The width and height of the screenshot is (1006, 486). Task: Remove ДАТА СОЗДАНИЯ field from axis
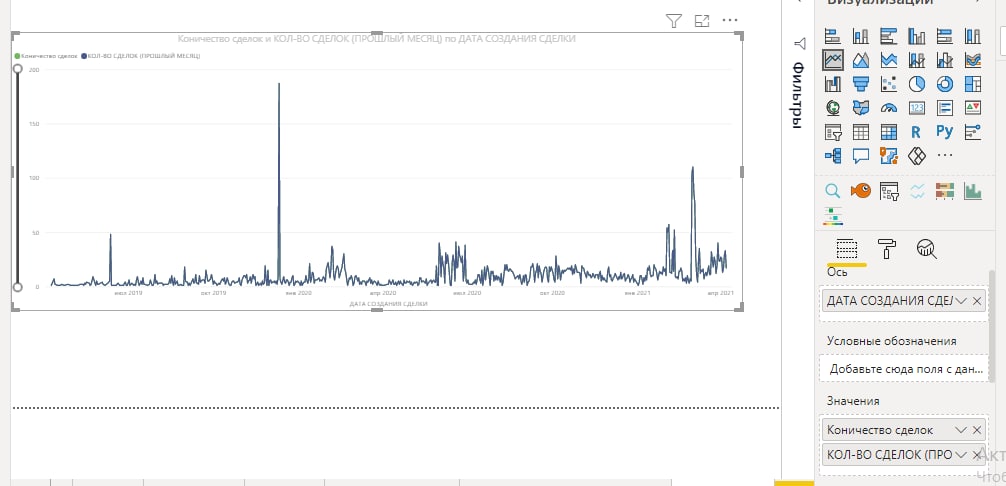(976, 301)
